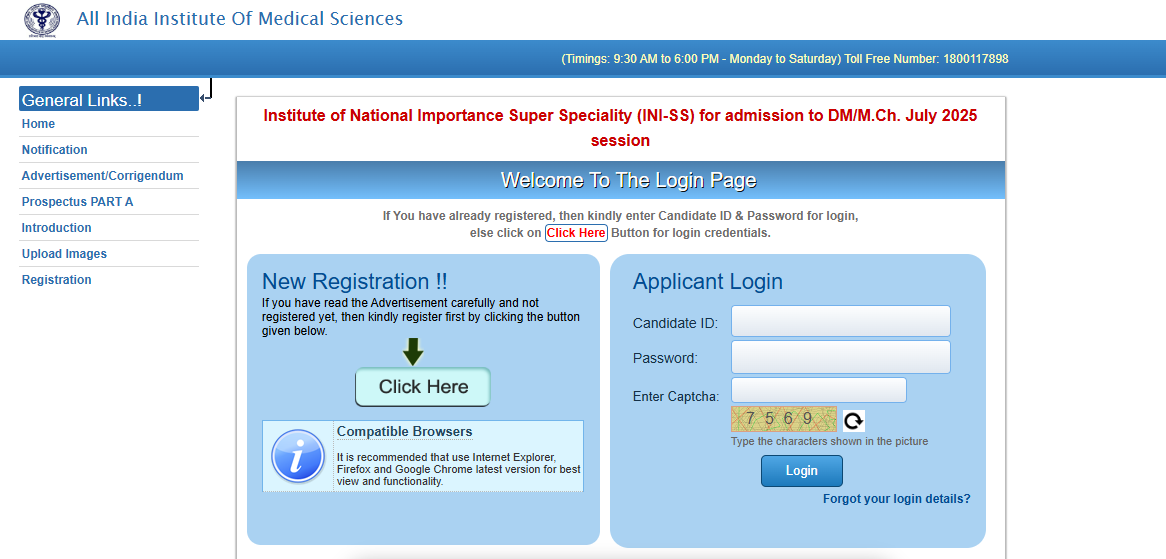This screenshot has height=559, width=1166.
Task: Select Registration in General Links
Action: pos(57,280)
